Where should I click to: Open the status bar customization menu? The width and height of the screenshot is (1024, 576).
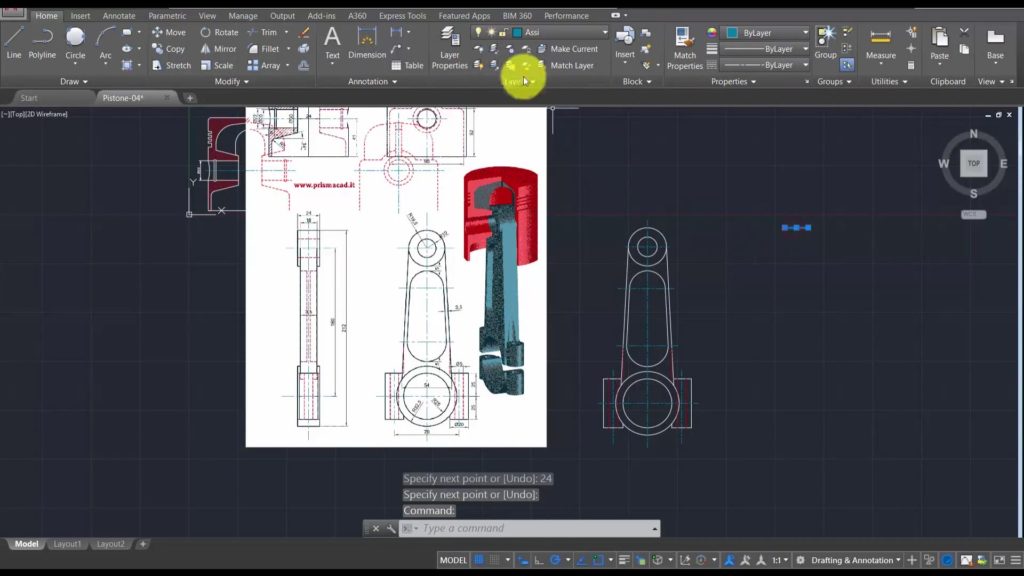tap(1016, 560)
